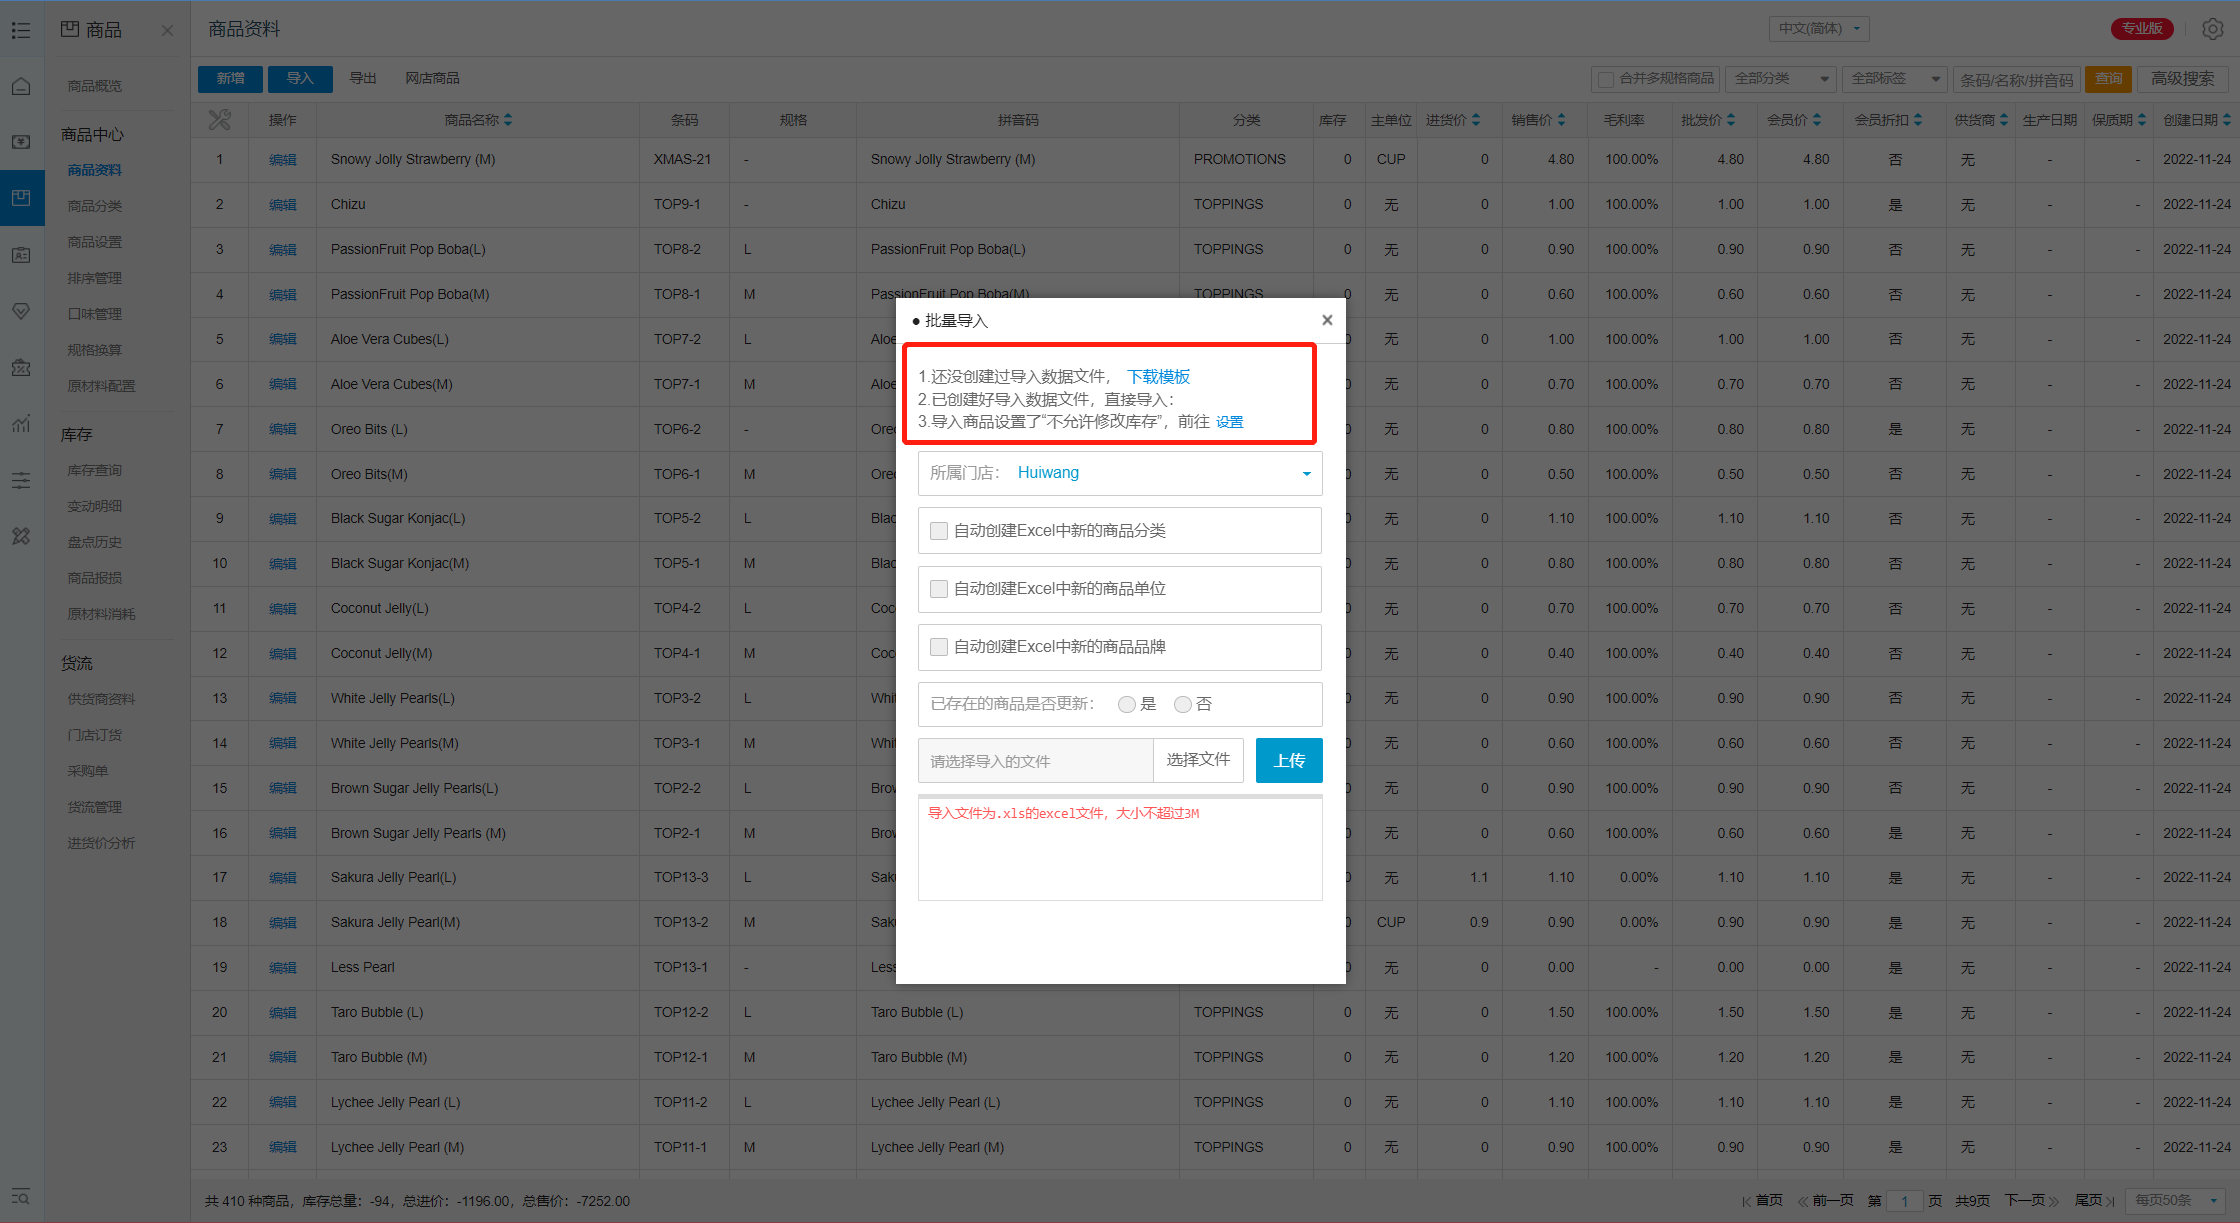The image size is (2240, 1223).
Task: Open the 所属门店 Huiwang dropdown
Action: [1120, 473]
